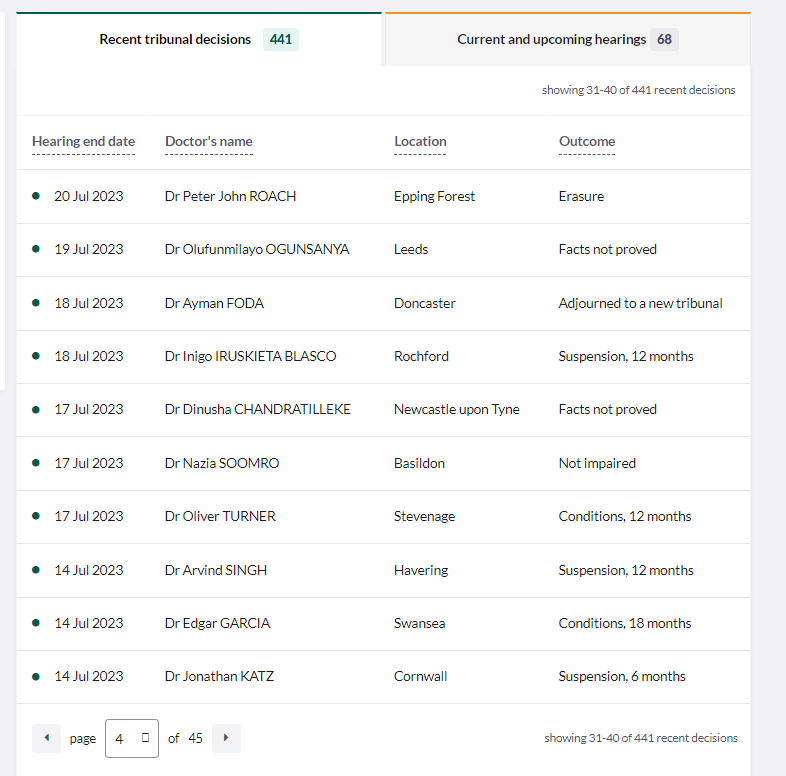786x776 pixels.
Task: Click green status dot for Dr Jonathan KATZ
Action: point(36,676)
